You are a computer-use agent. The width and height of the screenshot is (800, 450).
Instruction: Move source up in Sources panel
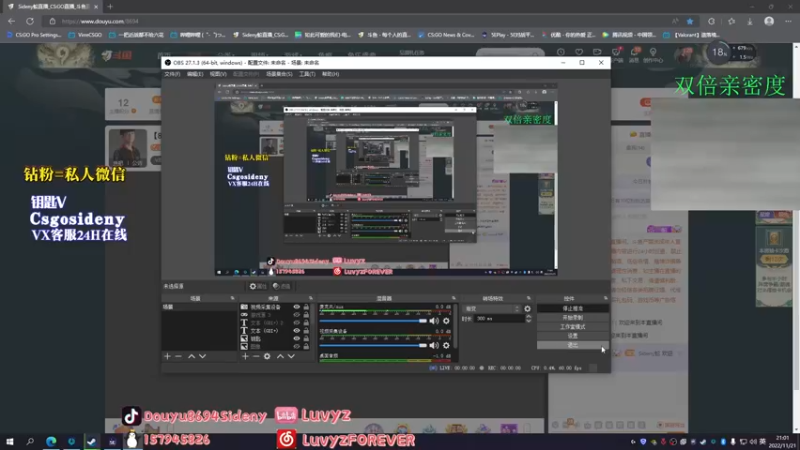(x=280, y=356)
